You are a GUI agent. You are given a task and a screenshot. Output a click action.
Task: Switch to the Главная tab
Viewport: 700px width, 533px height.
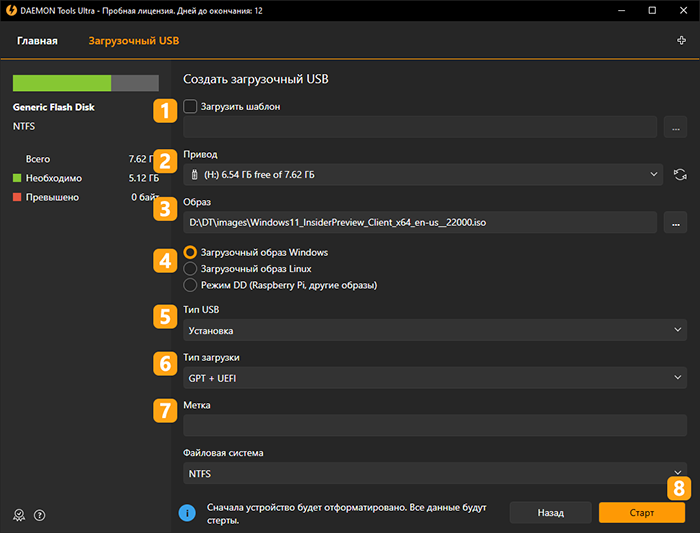click(x=38, y=41)
